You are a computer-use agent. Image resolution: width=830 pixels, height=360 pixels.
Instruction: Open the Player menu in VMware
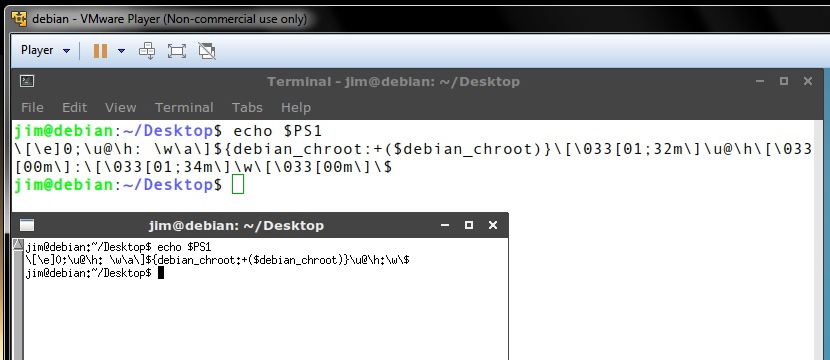(x=45, y=50)
